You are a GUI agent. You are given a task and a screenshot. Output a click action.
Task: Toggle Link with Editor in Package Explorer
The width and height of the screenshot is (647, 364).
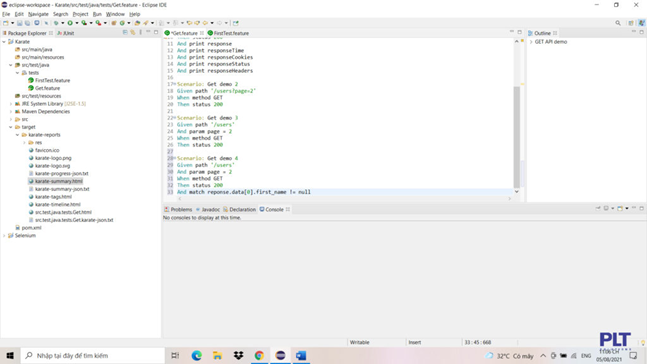point(133,32)
